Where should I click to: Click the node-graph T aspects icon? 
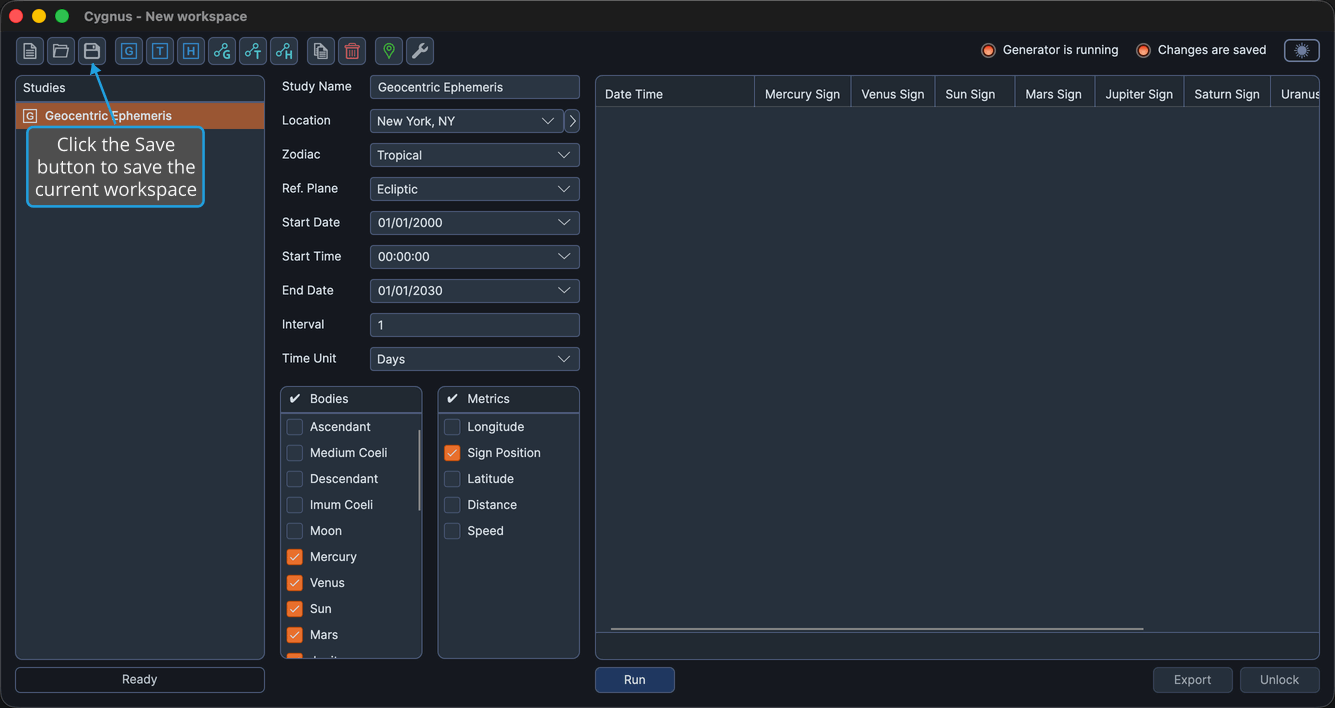click(253, 51)
